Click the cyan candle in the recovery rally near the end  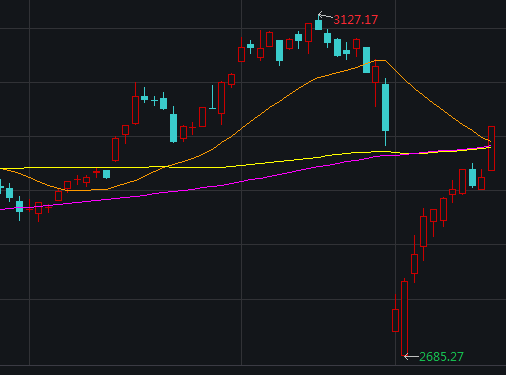point(472,177)
